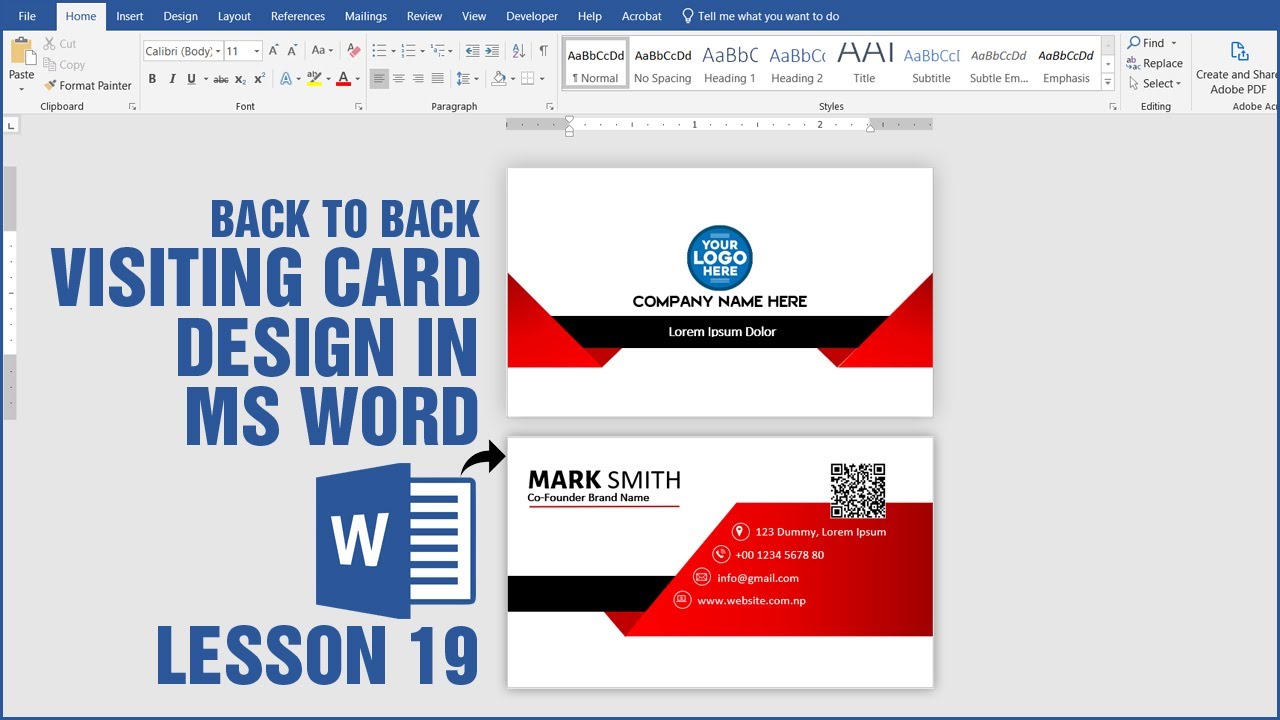The image size is (1280, 720).
Task: Switch to the Insert tab
Action: click(x=129, y=16)
